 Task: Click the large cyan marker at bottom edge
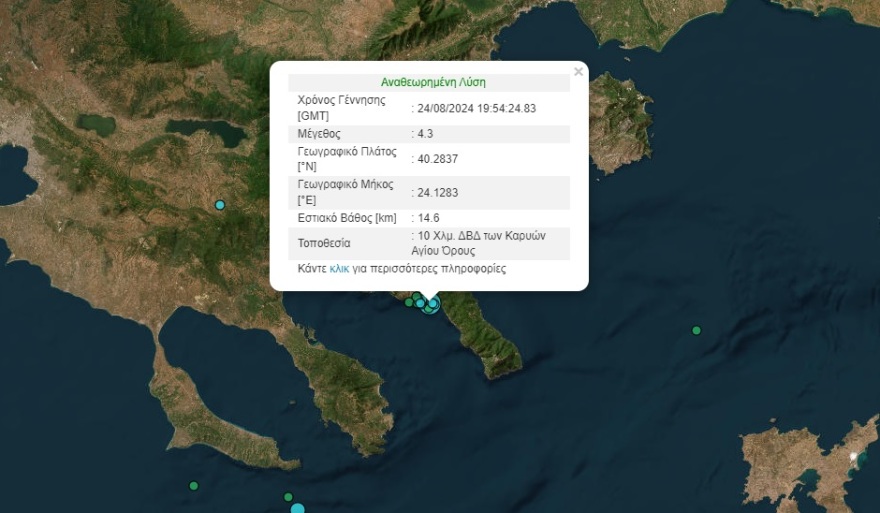coord(297,509)
